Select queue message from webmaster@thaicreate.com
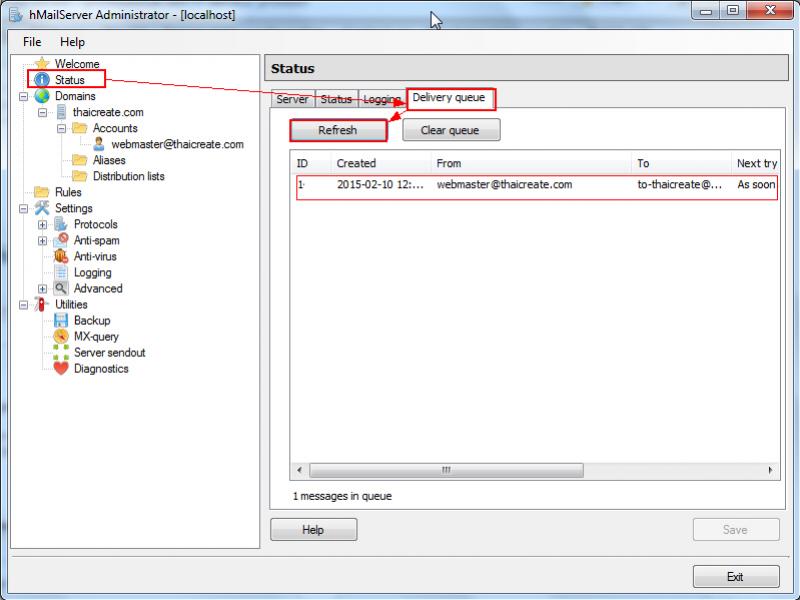 pos(537,185)
